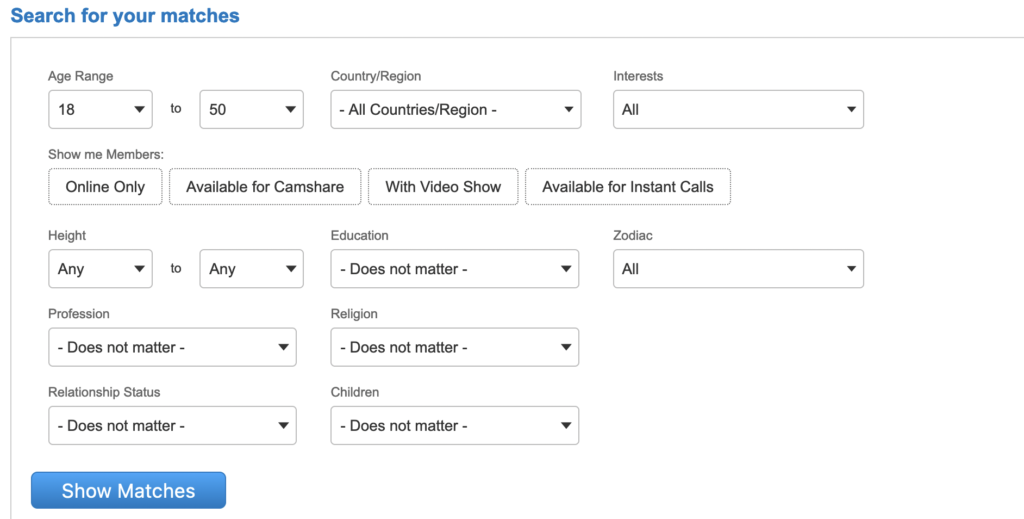This screenshot has height=519, width=1024.
Task: Click the Search for your matches heading
Action: point(125,16)
